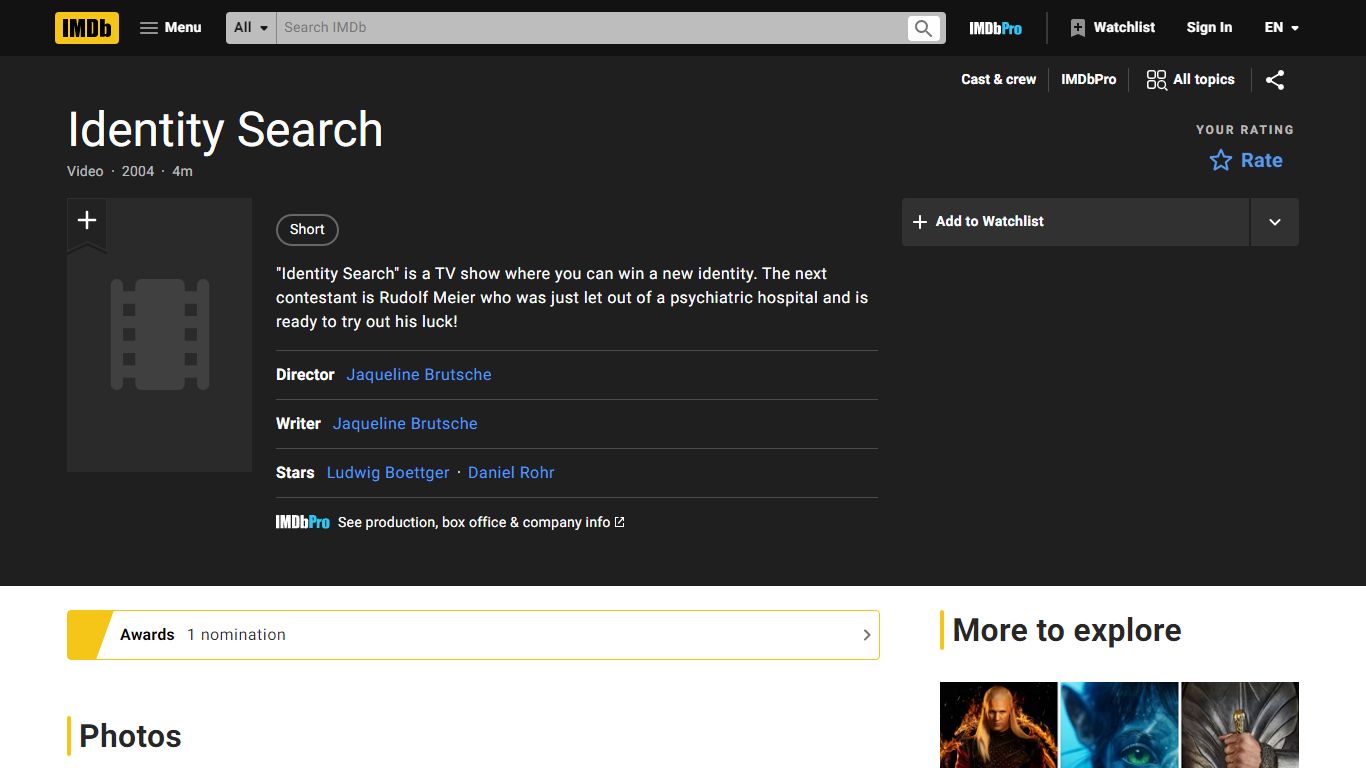This screenshot has height=768, width=1366.
Task: Open the blue face explore thumbnail
Action: tap(1119, 725)
